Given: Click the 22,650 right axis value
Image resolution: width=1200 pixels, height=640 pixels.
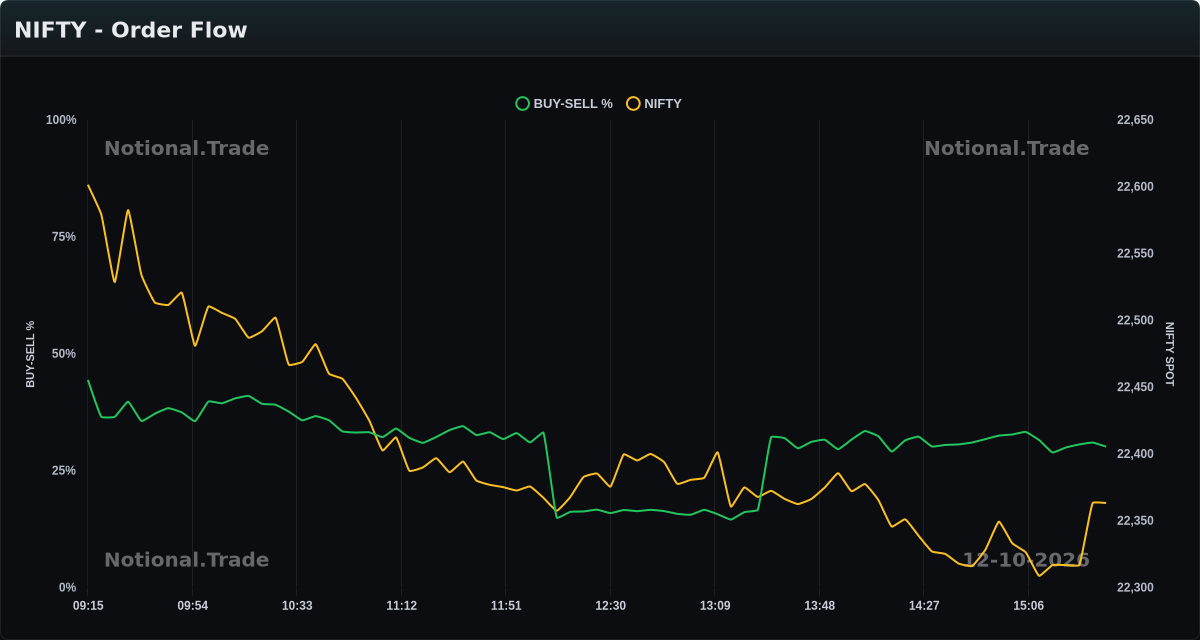Looking at the screenshot, I should [1135, 120].
